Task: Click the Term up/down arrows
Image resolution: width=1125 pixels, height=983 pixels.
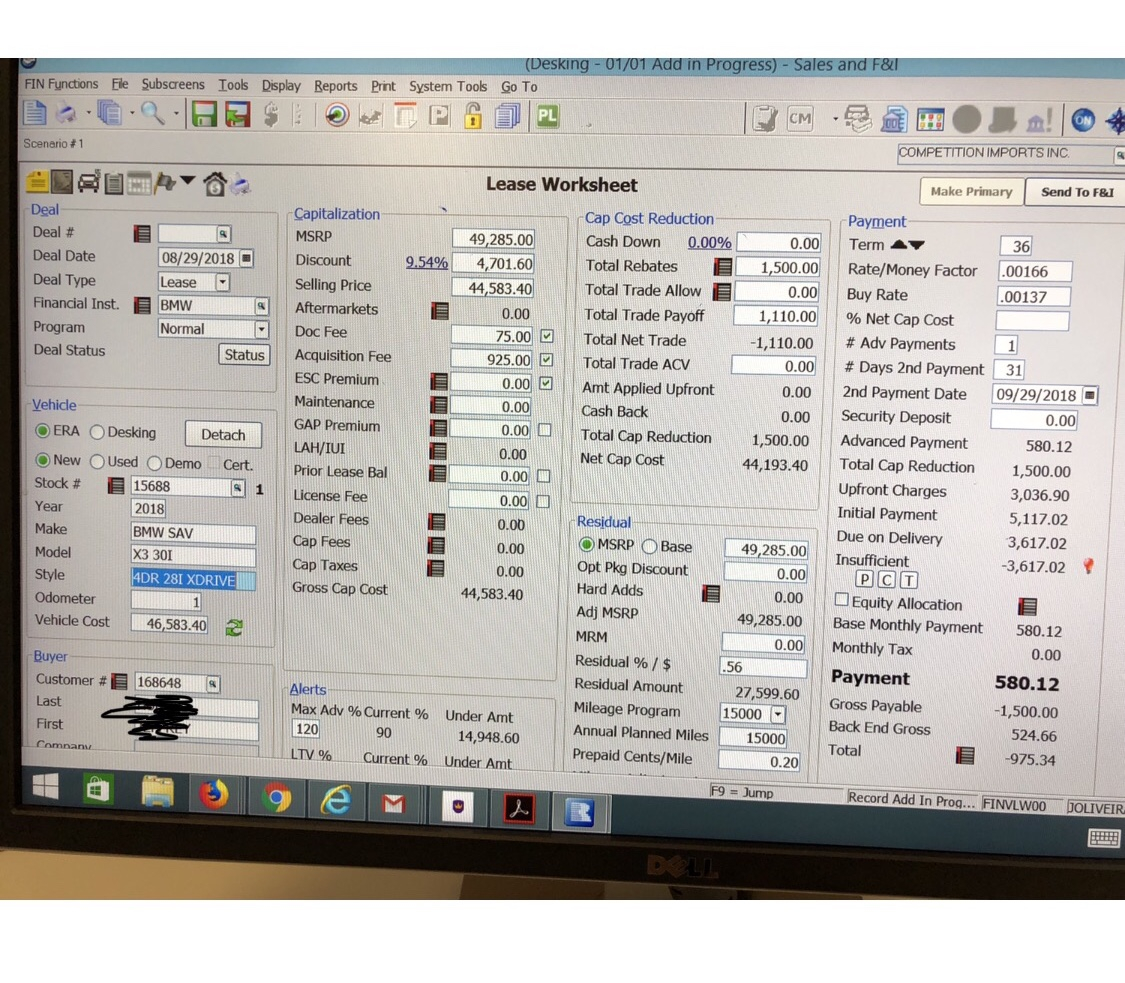Action: pos(907,245)
